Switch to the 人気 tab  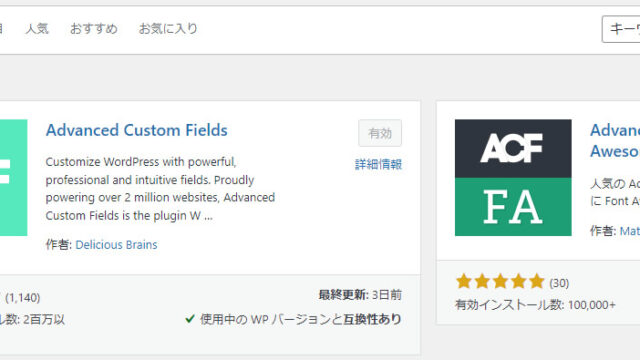tap(37, 29)
